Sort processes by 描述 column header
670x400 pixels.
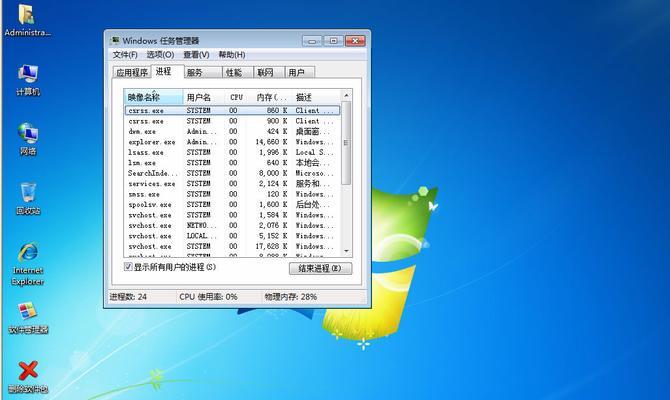tap(317, 97)
